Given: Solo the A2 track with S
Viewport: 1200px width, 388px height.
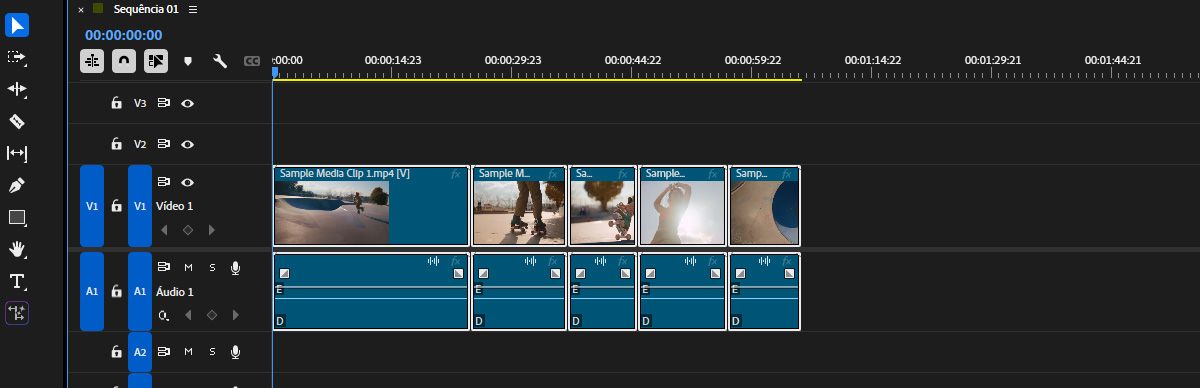Looking at the screenshot, I should click(212, 352).
